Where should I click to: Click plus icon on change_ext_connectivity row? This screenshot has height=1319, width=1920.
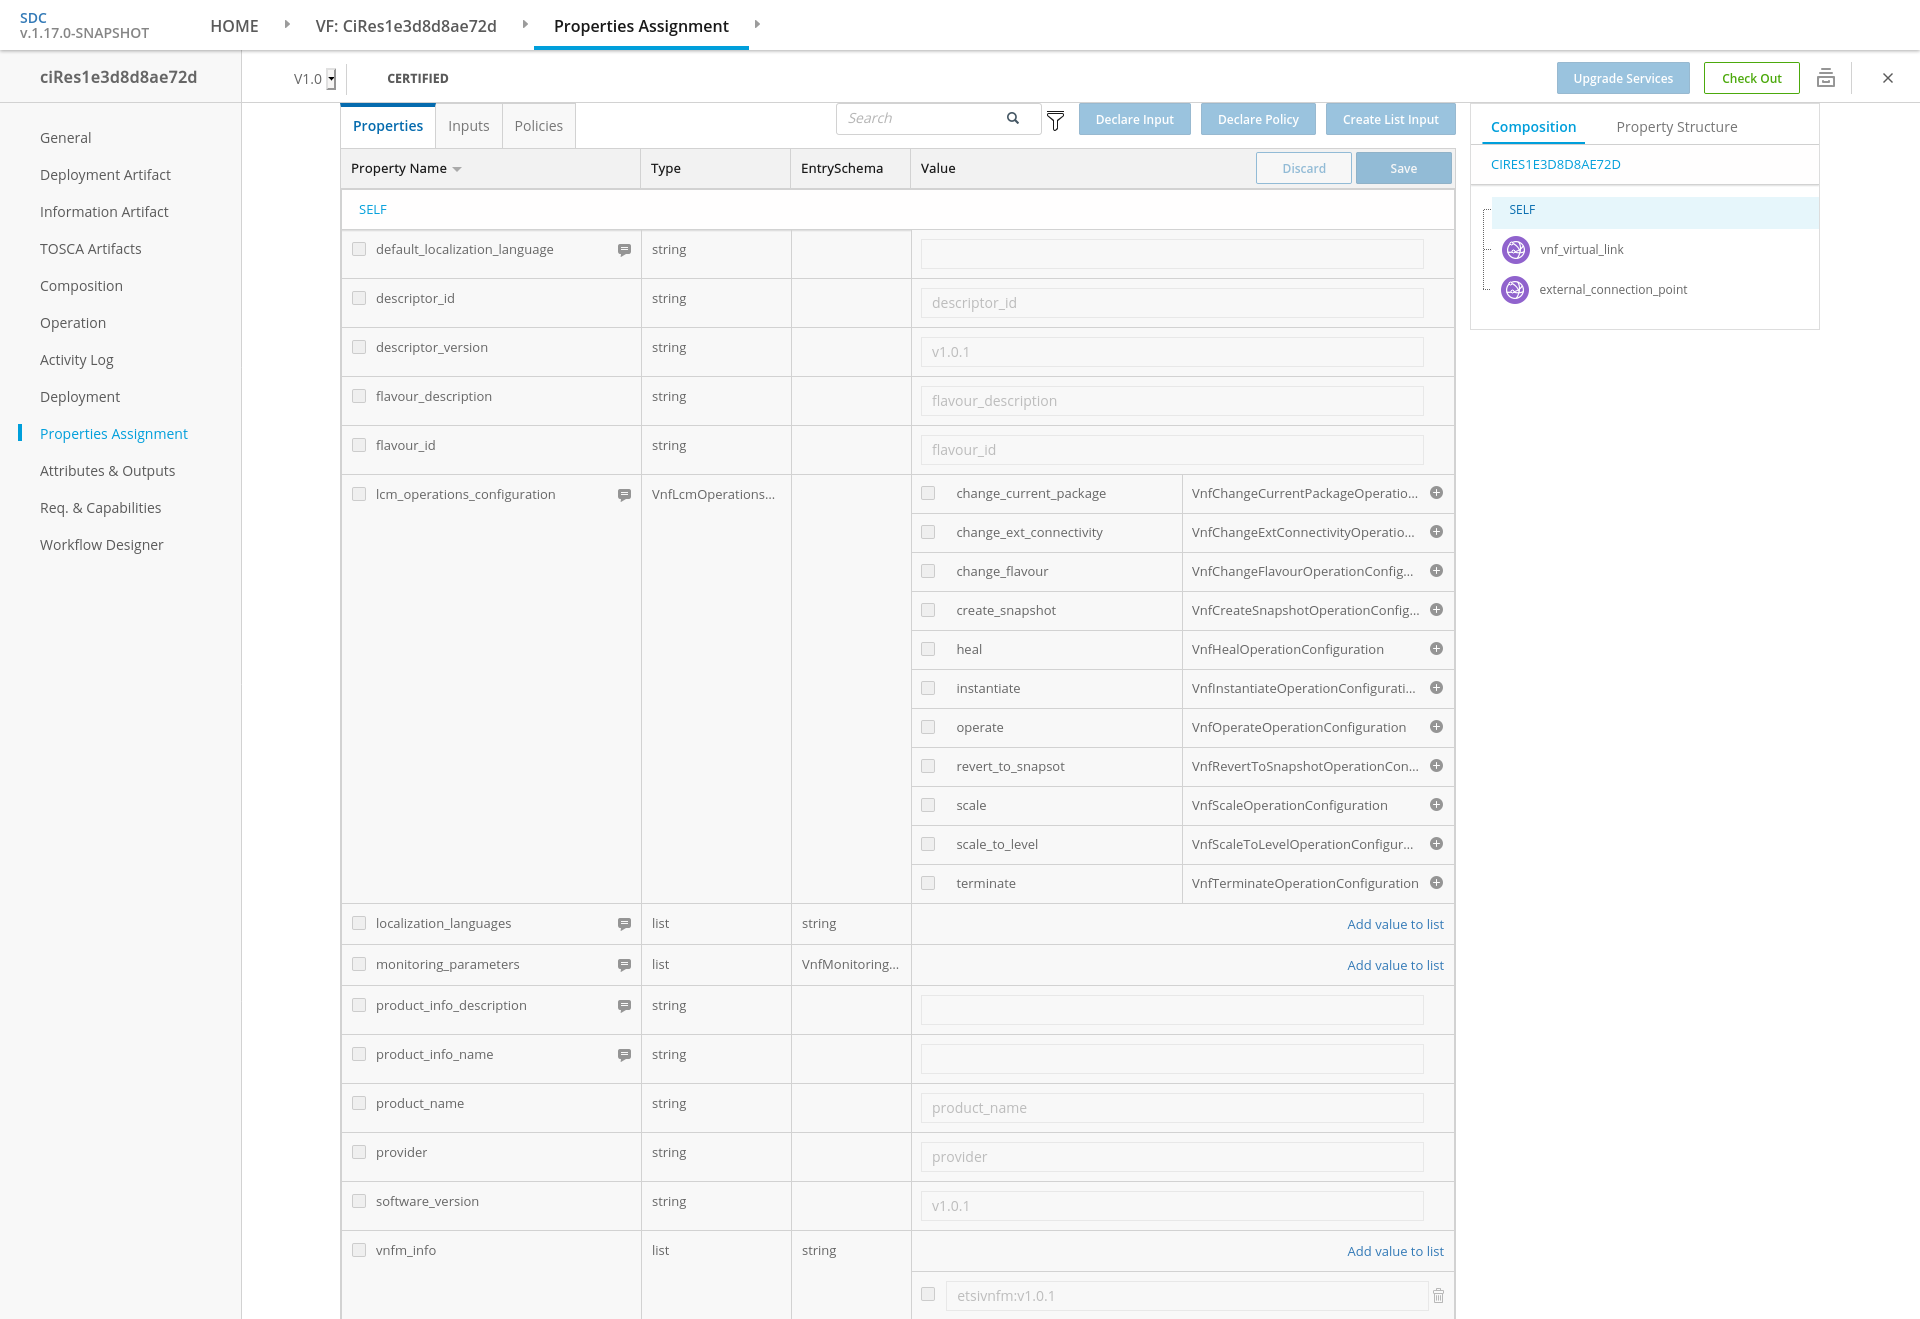pos(1436,532)
